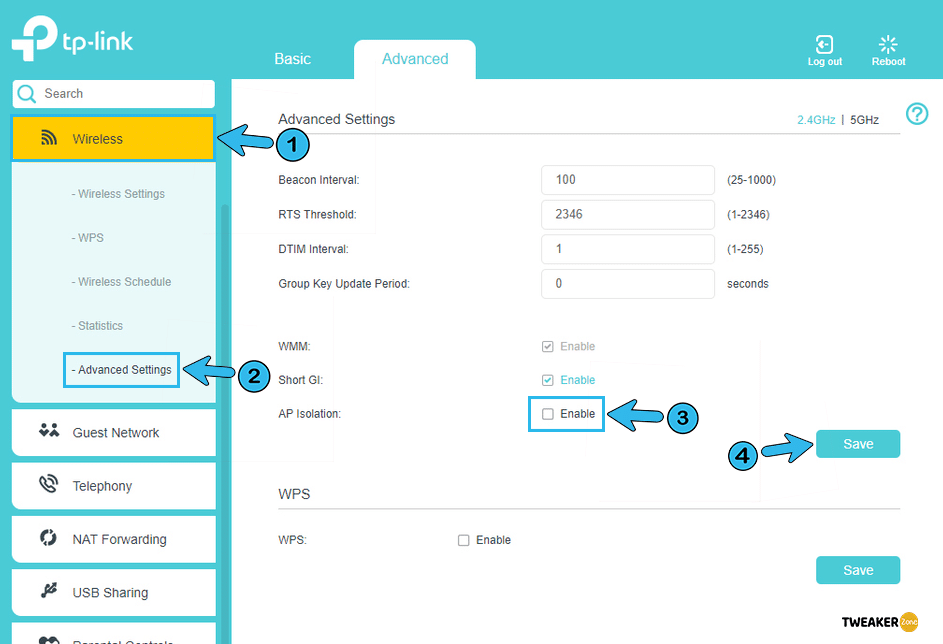Save the WPS section

click(x=858, y=570)
